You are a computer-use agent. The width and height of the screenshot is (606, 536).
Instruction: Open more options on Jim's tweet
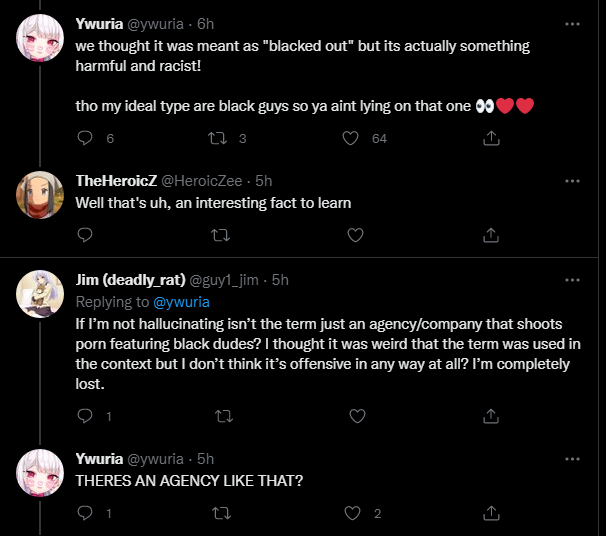coord(572,279)
